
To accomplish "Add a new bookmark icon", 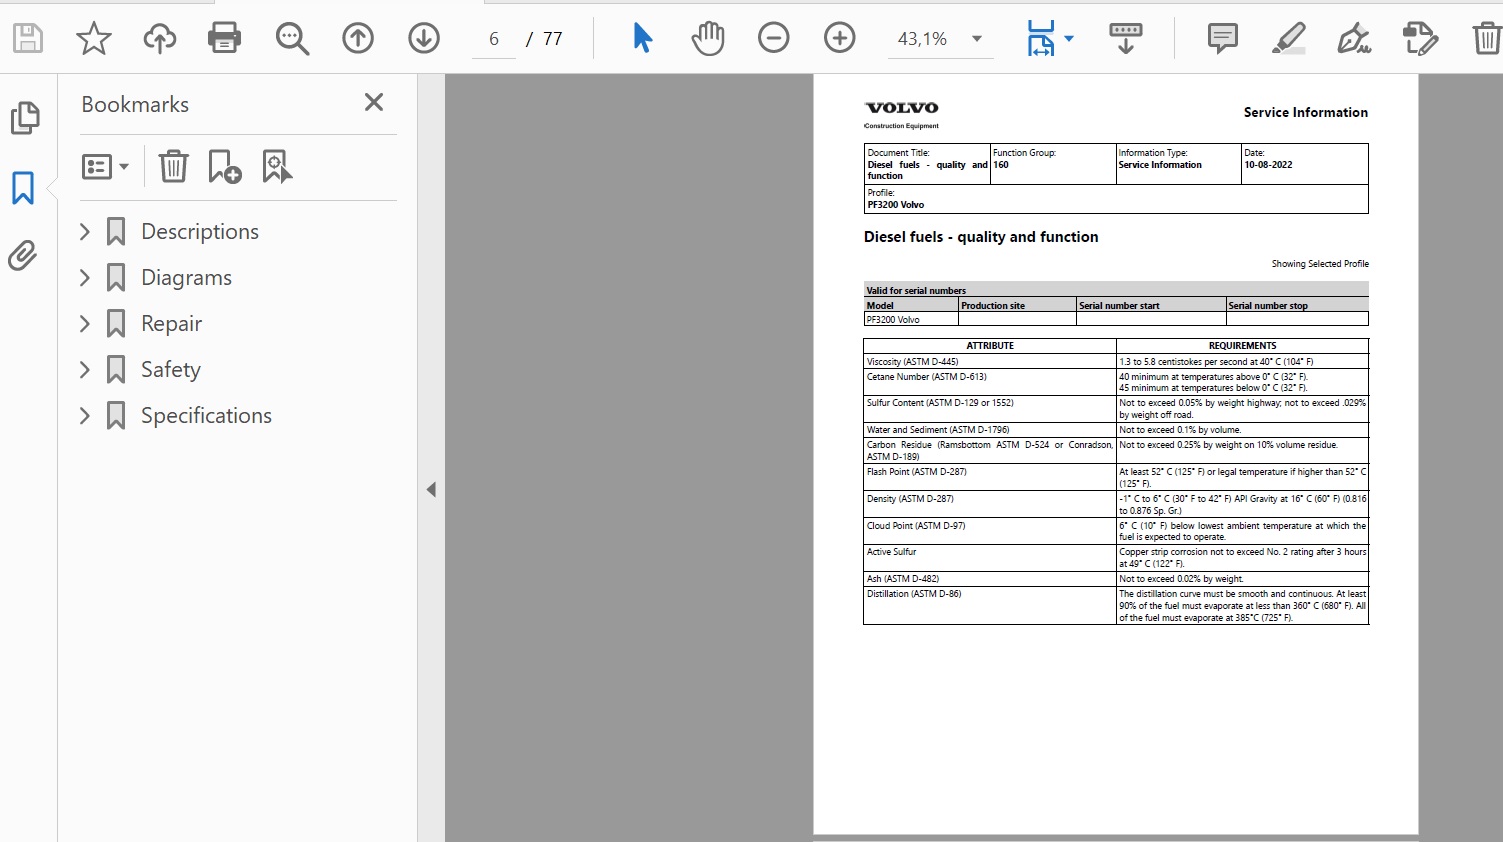I will pos(224,166).
